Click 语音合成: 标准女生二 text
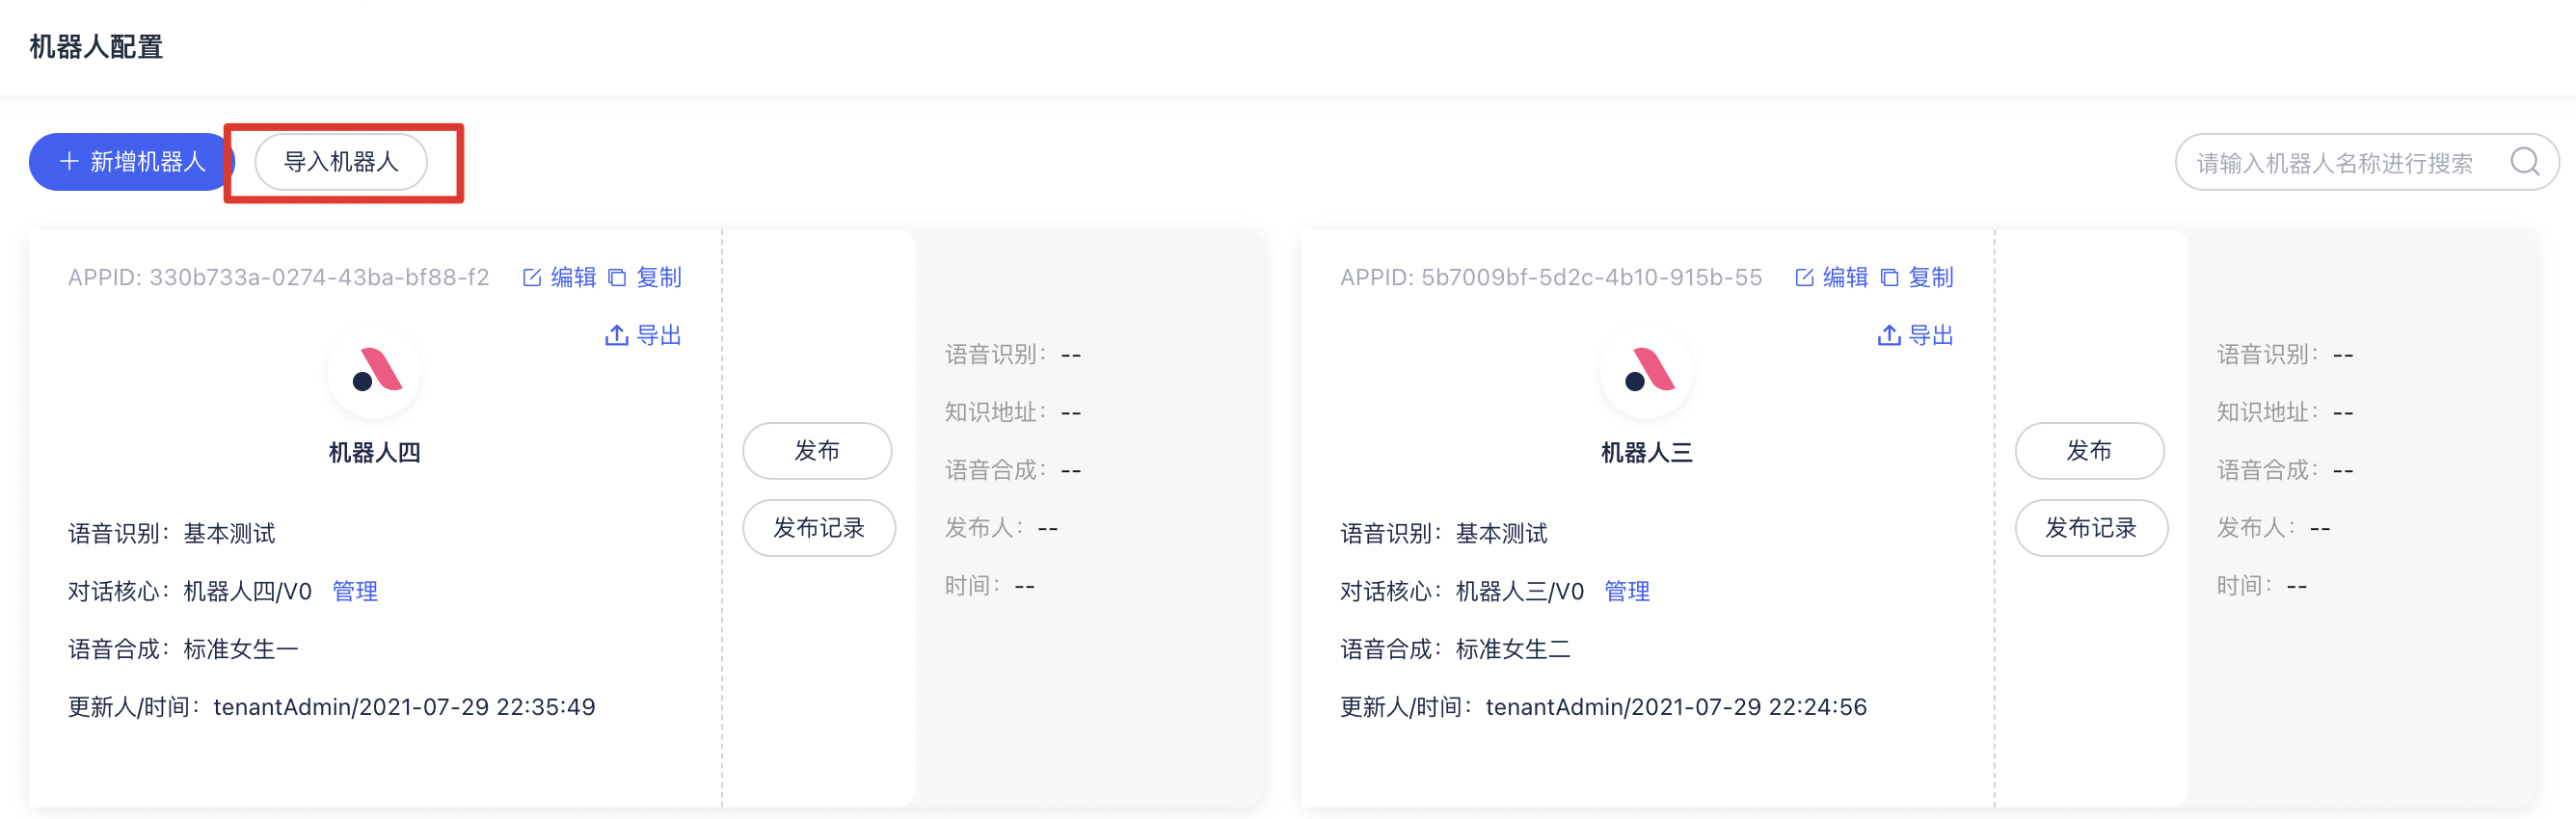Screen dimensions: 2576x819 tap(1455, 649)
